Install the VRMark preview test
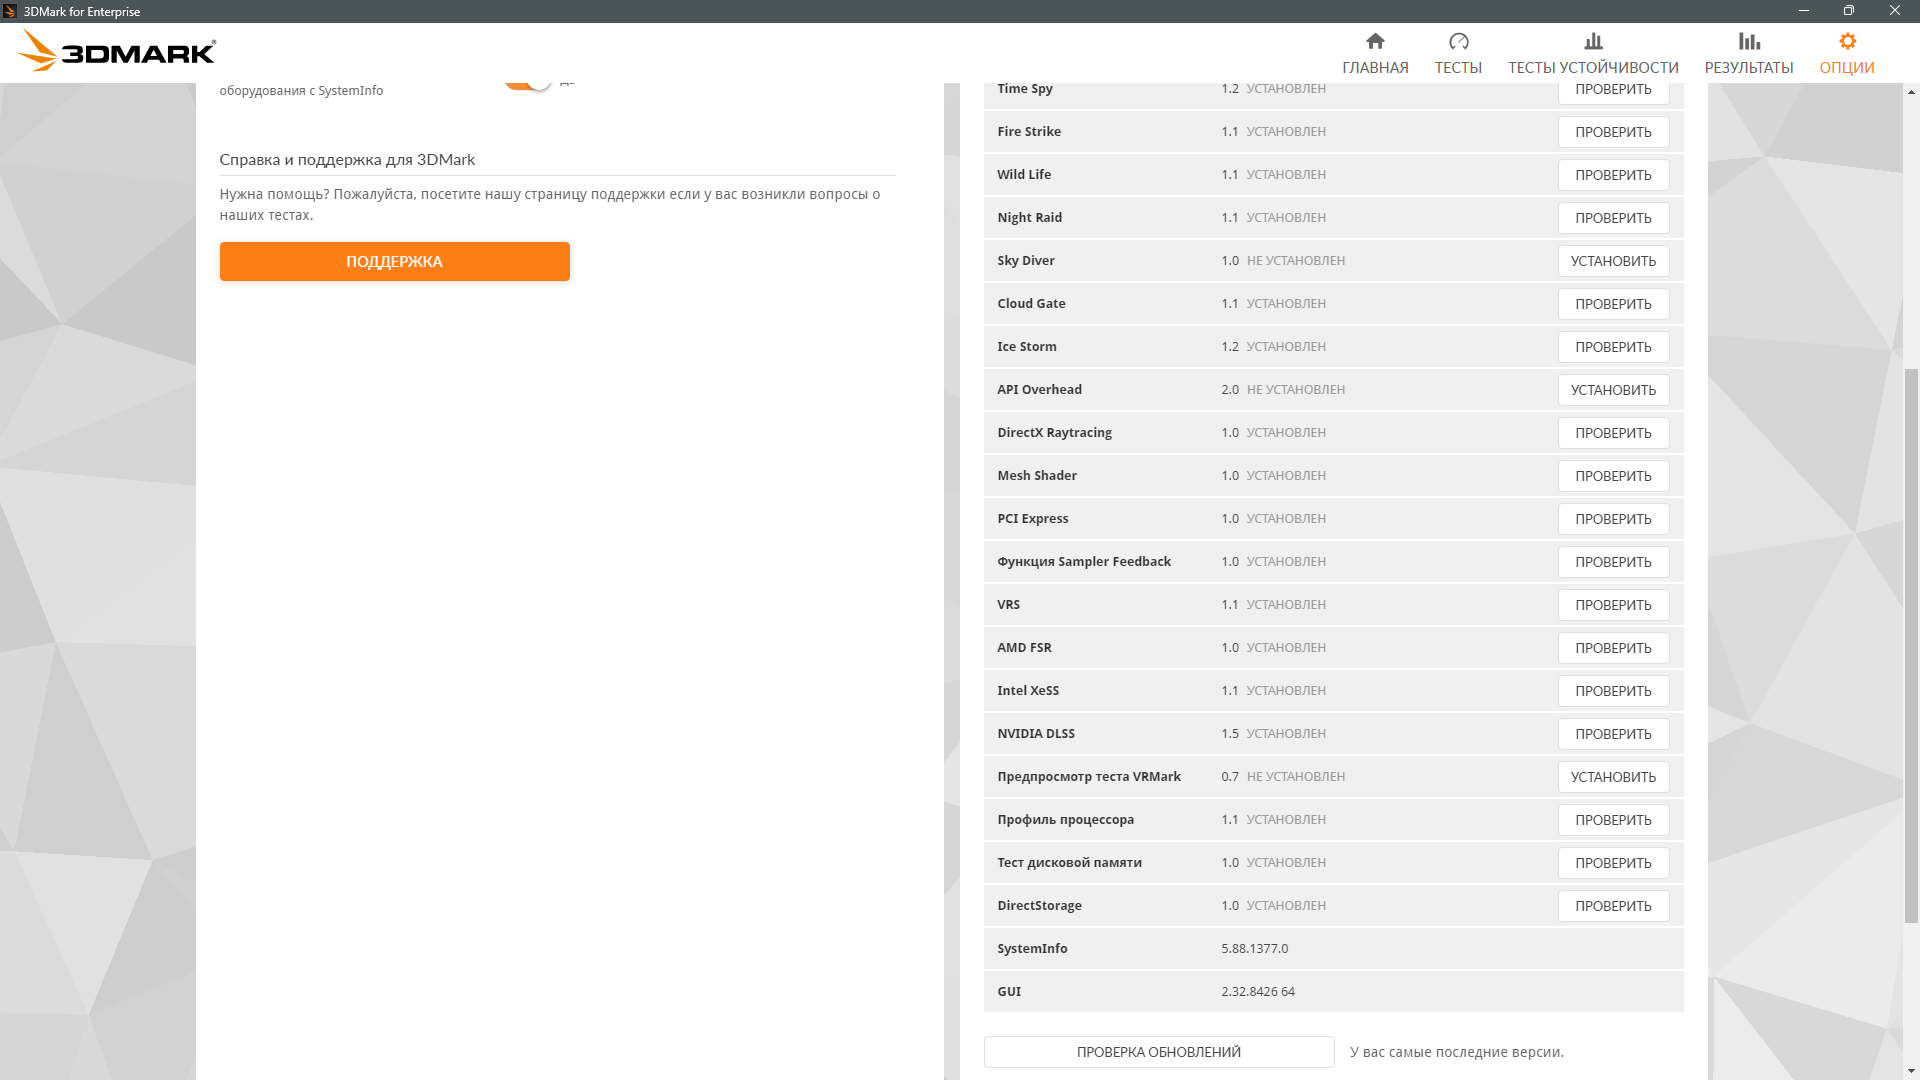 [x=1613, y=777]
